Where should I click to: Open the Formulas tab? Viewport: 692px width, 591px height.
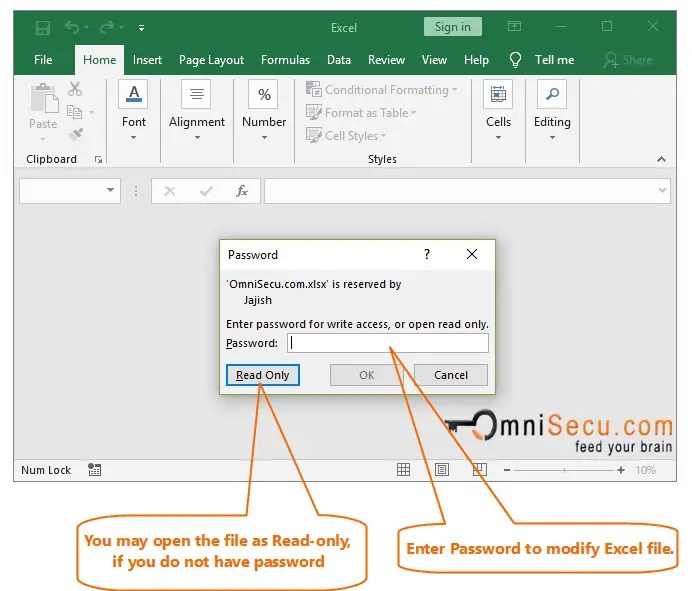(x=285, y=60)
